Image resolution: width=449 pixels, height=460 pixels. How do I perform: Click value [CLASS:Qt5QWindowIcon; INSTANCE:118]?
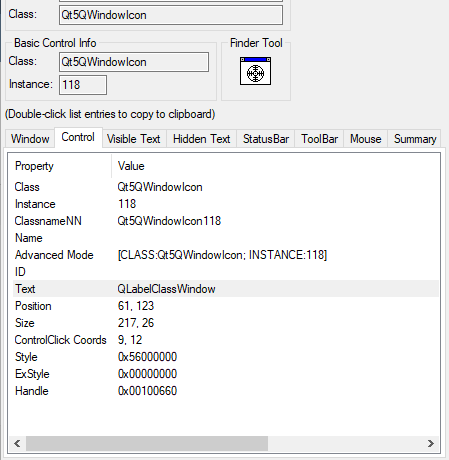pos(222,255)
